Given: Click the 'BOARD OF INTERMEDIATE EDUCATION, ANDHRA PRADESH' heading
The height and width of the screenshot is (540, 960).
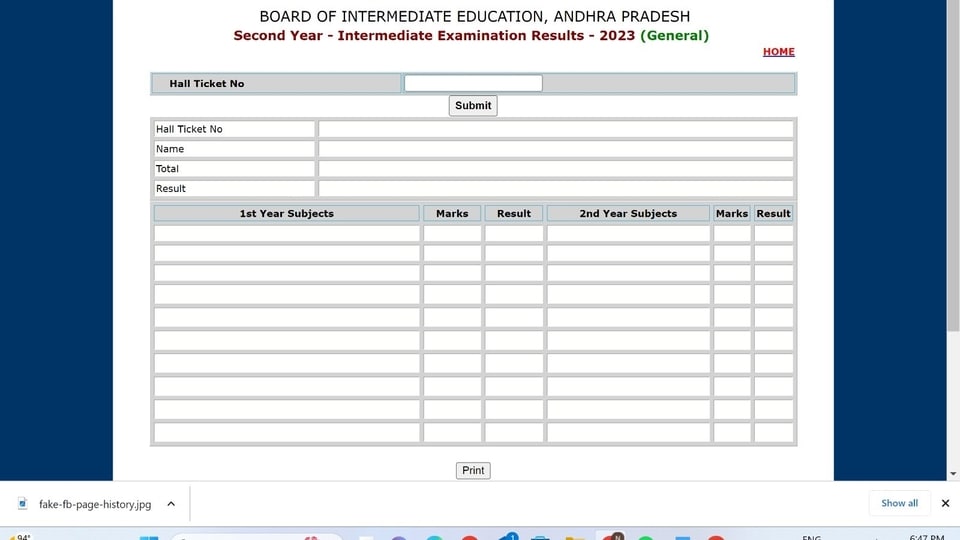Looking at the screenshot, I should coord(474,17).
